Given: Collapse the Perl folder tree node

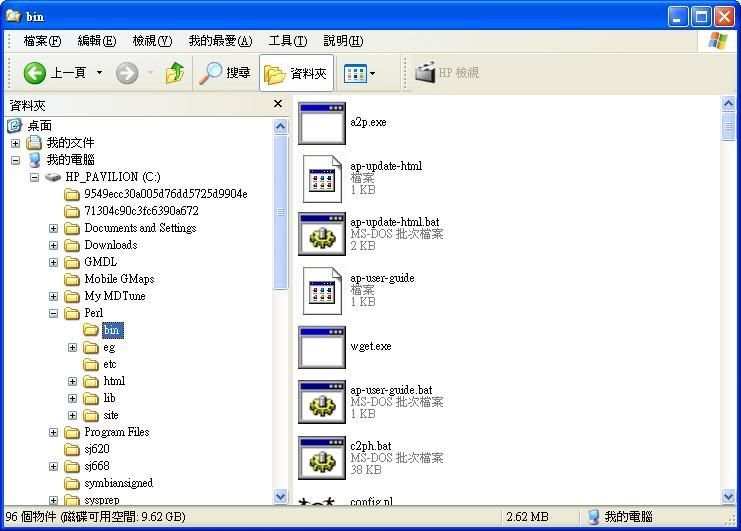Looking at the screenshot, I should tap(53, 313).
